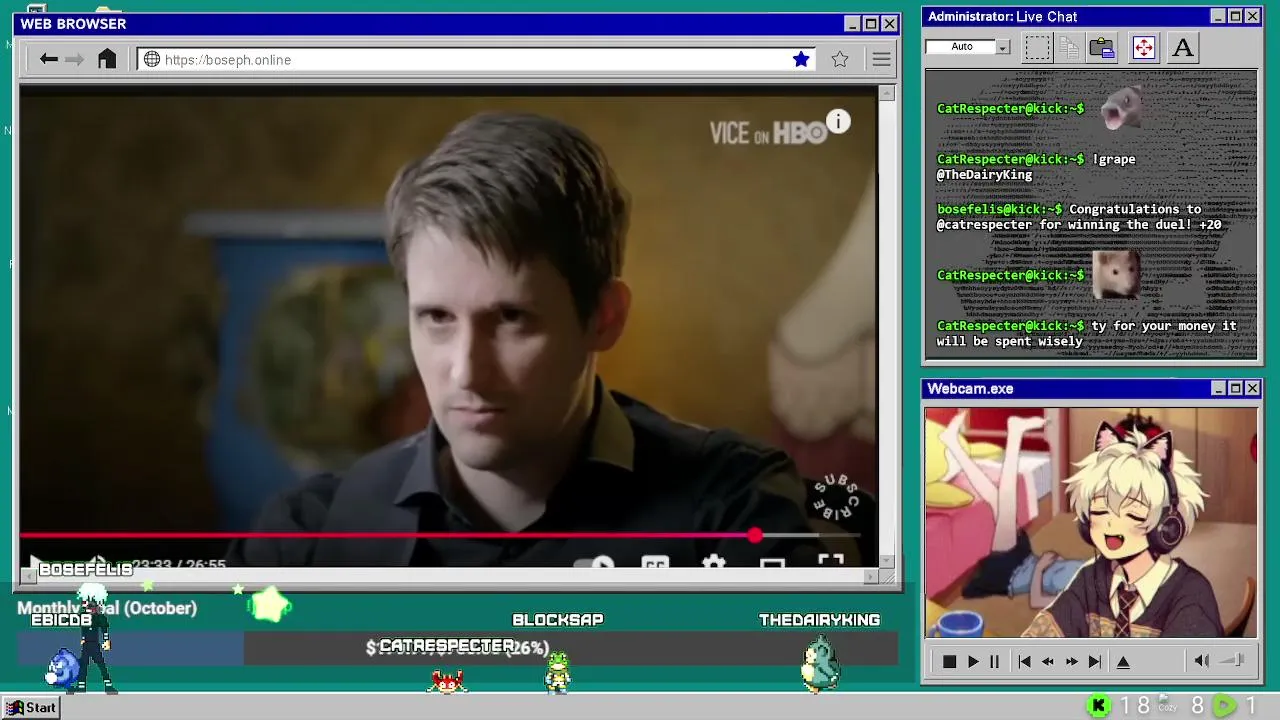Seek using the red video progress handle

tap(755, 537)
